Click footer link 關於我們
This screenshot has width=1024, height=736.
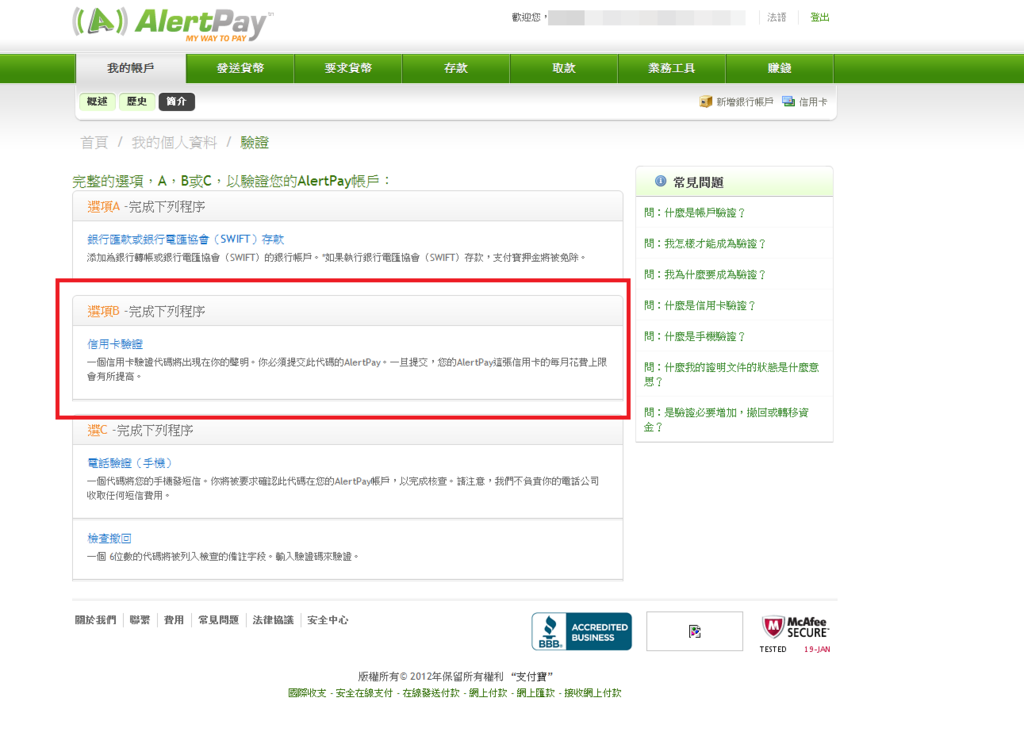tap(95, 620)
